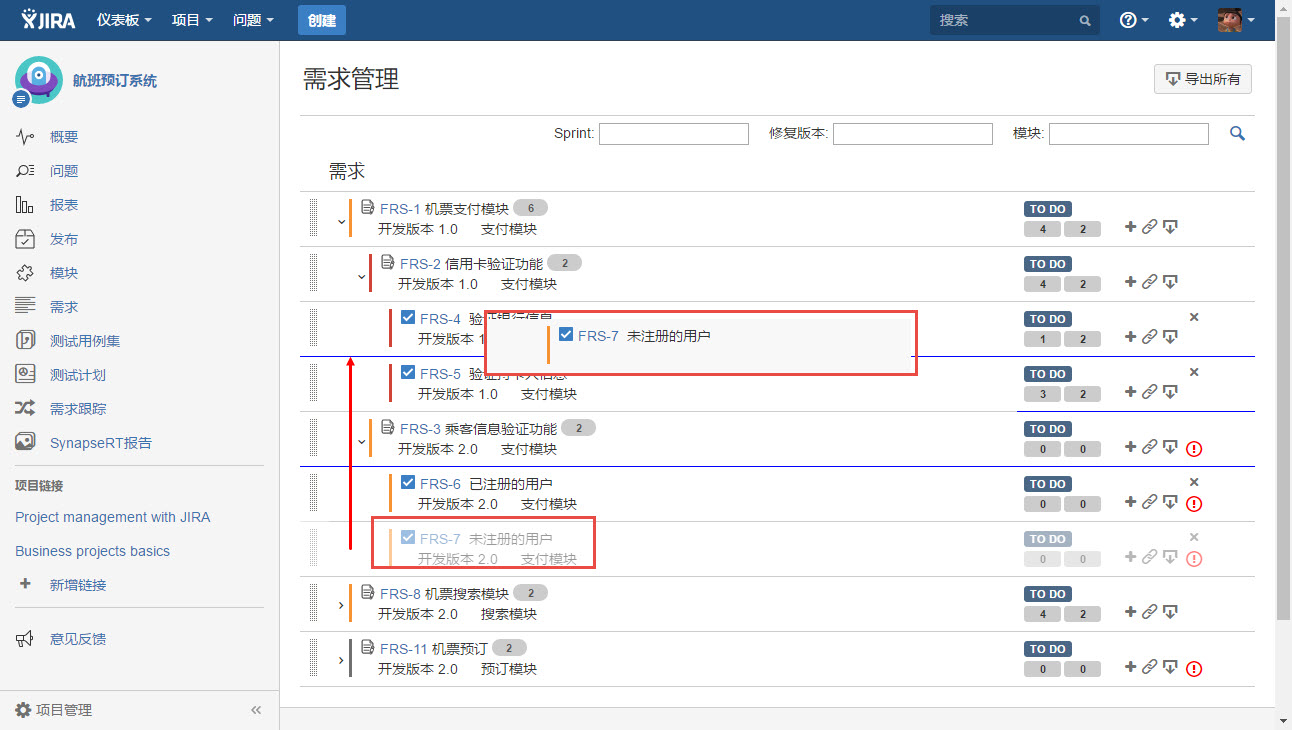Expand the FRS-11 机票预订 node
1292x730 pixels.
(x=341, y=660)
